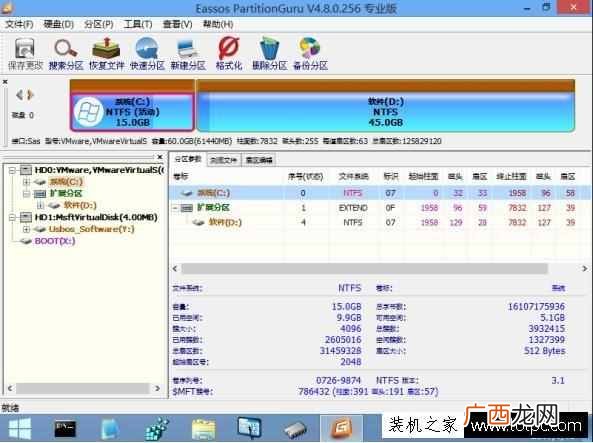Close the disk map panel with its x
The image size is (593, 443).
(x=5, y=82)
